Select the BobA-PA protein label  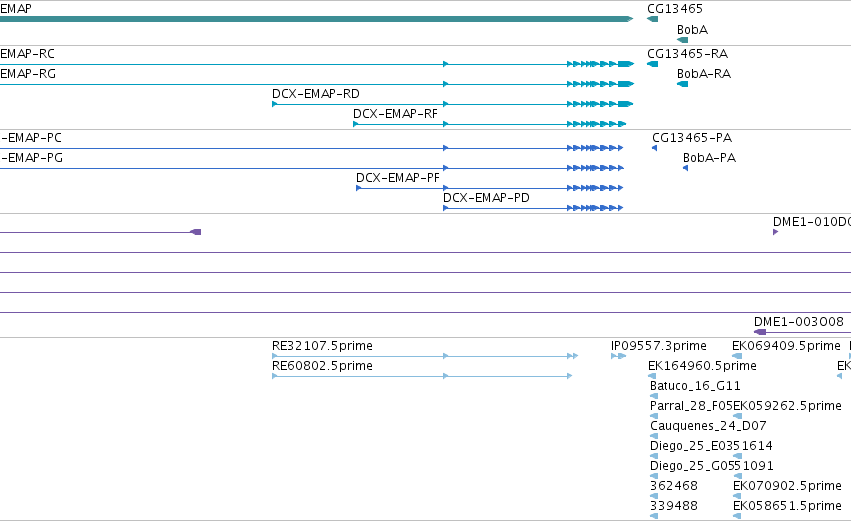coord(709,158)
